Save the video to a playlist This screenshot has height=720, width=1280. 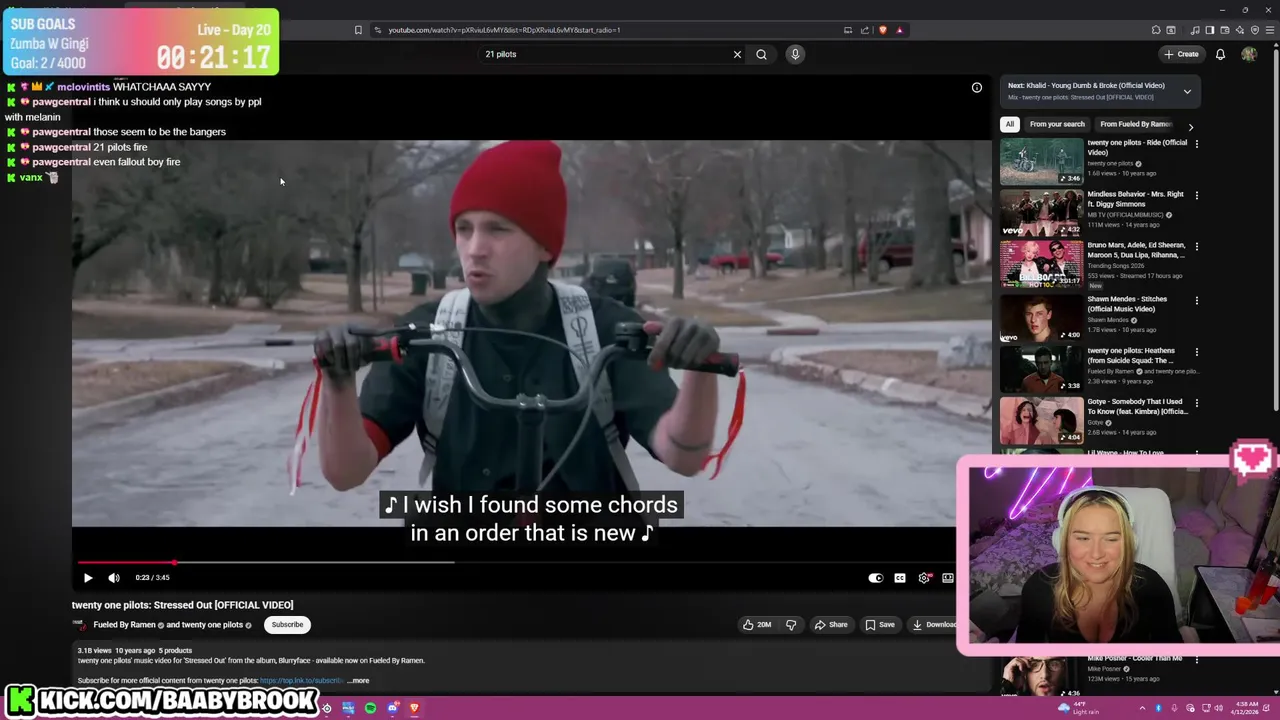coord(880,624)
